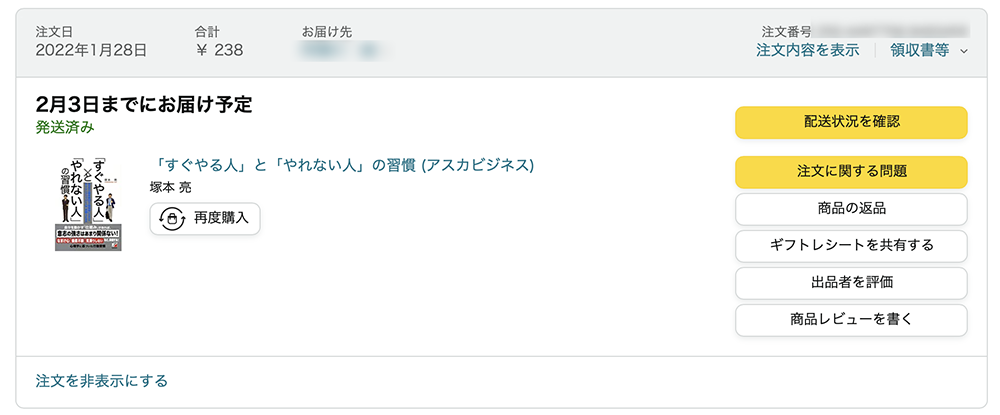Open 注文内容を表示 order details link
The width and height of the screenshot is (1000, 415).
coord(807,50)
